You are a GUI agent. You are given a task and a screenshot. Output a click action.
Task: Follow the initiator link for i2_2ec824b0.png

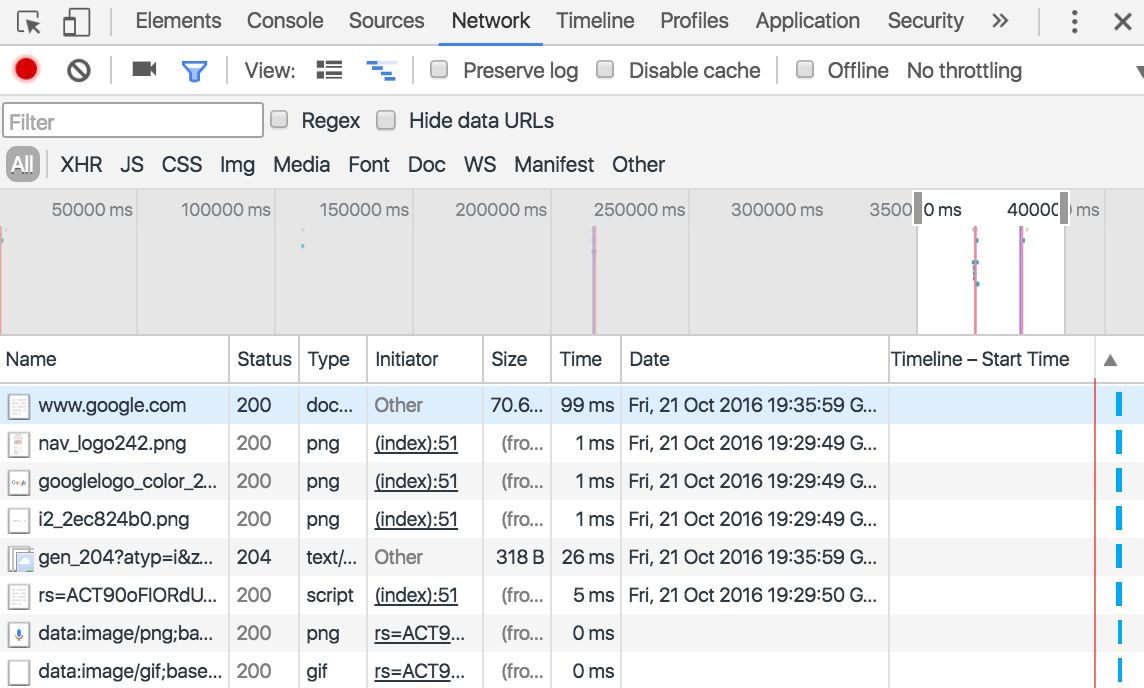pyautogui.click(x=416, y=519)
